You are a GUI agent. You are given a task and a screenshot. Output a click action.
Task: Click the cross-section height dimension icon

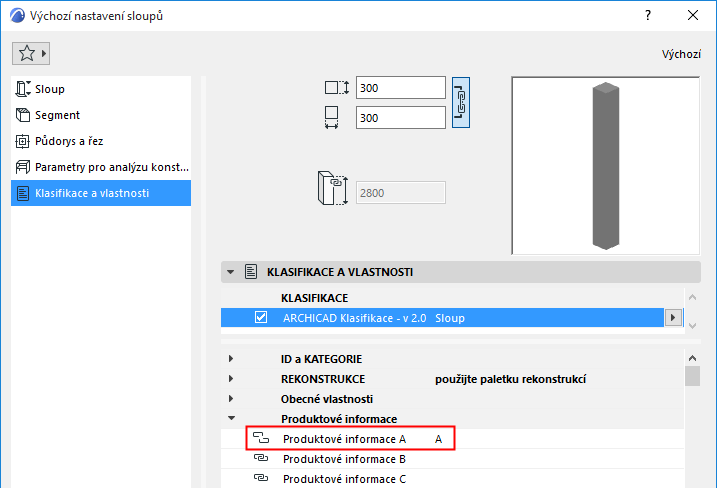(337, 88)
